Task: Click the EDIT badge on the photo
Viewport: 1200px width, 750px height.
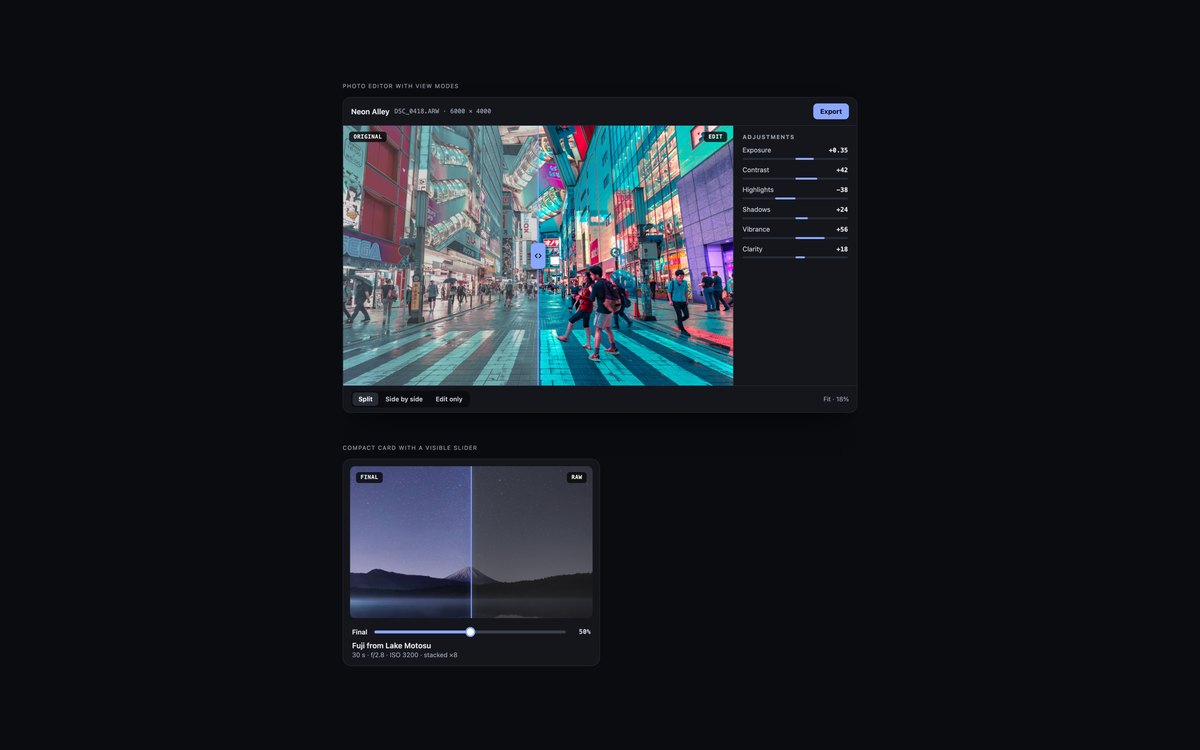Action: [x=715, y=136]
